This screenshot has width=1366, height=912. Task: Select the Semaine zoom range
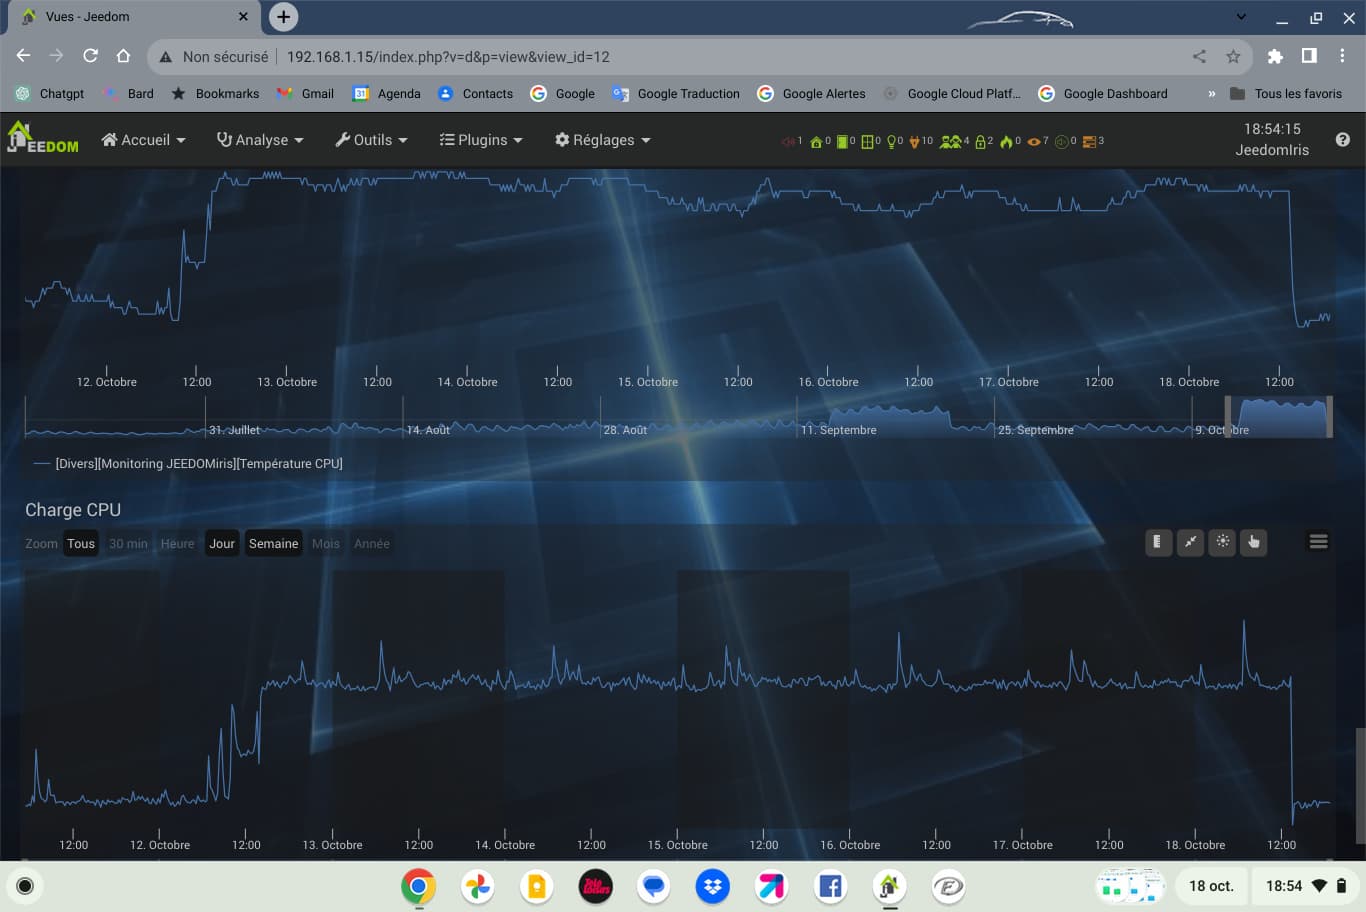point(273,543)
